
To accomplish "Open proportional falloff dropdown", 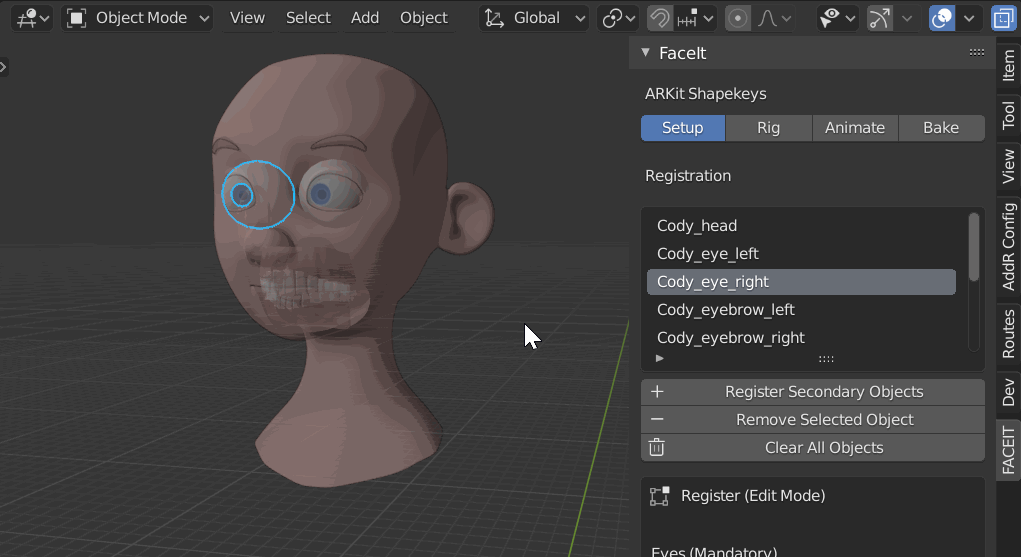I will 774,18.
